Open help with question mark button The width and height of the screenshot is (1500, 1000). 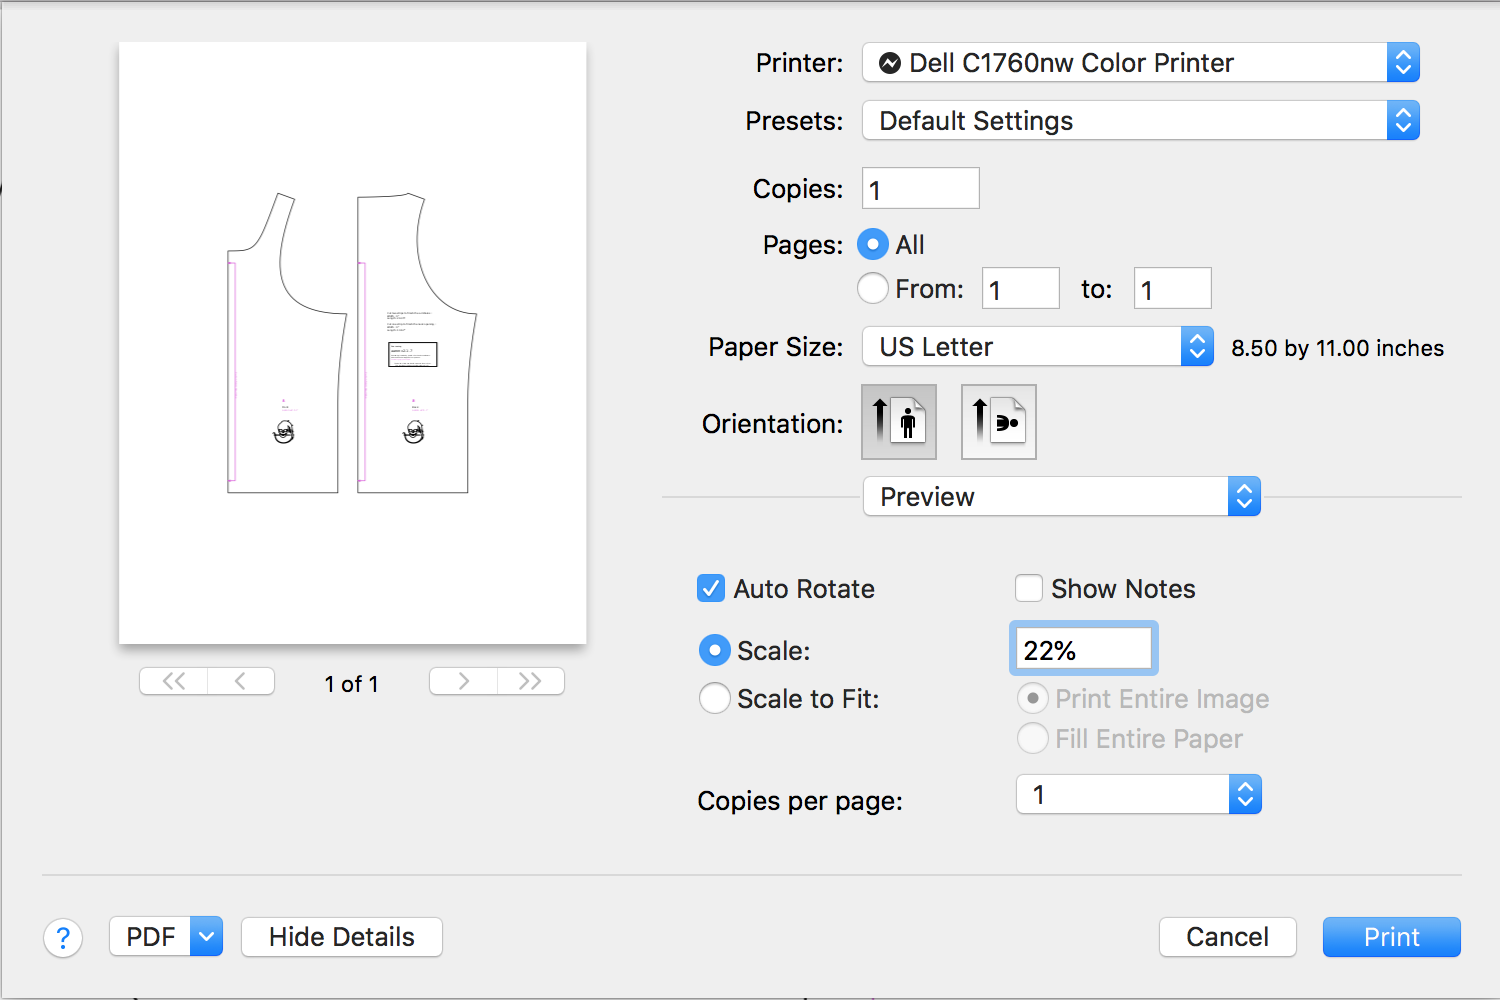click(x=63, y=938)
